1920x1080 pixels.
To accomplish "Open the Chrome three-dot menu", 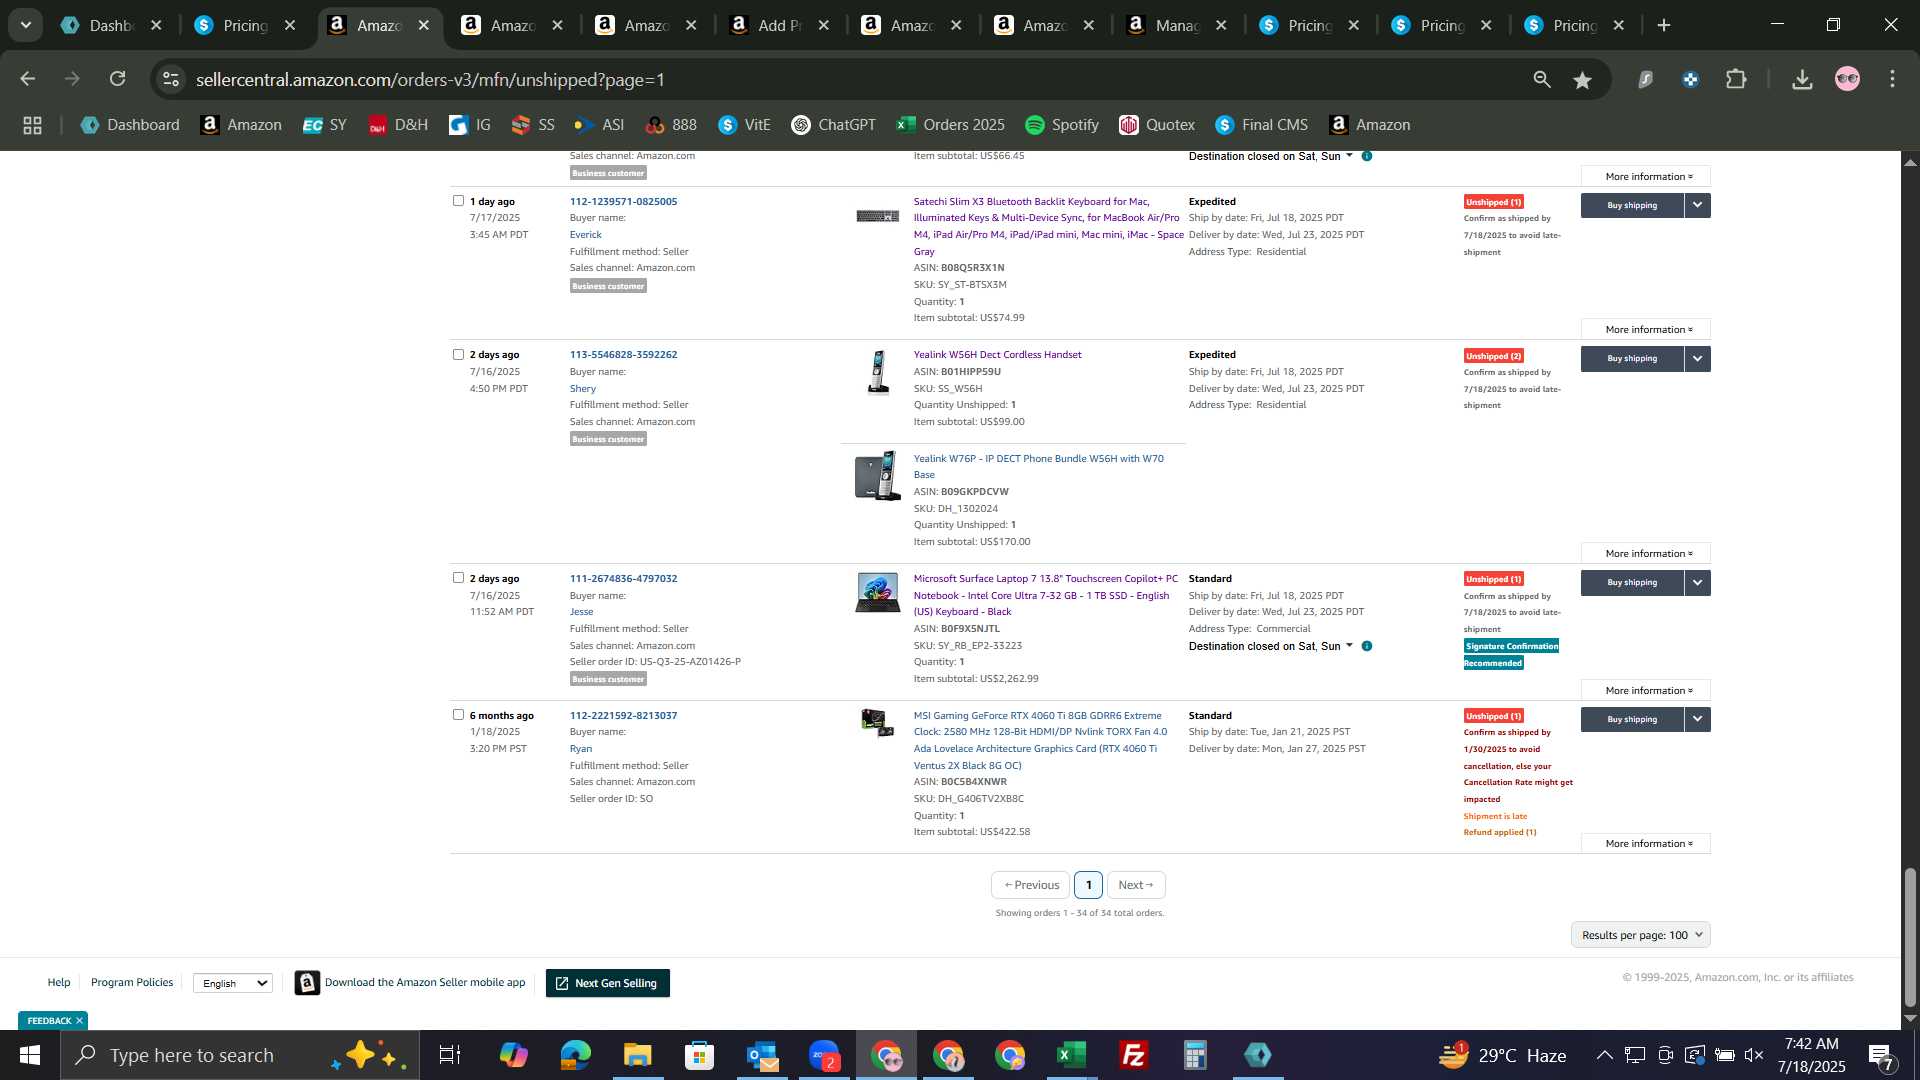I will [1892, 79].
